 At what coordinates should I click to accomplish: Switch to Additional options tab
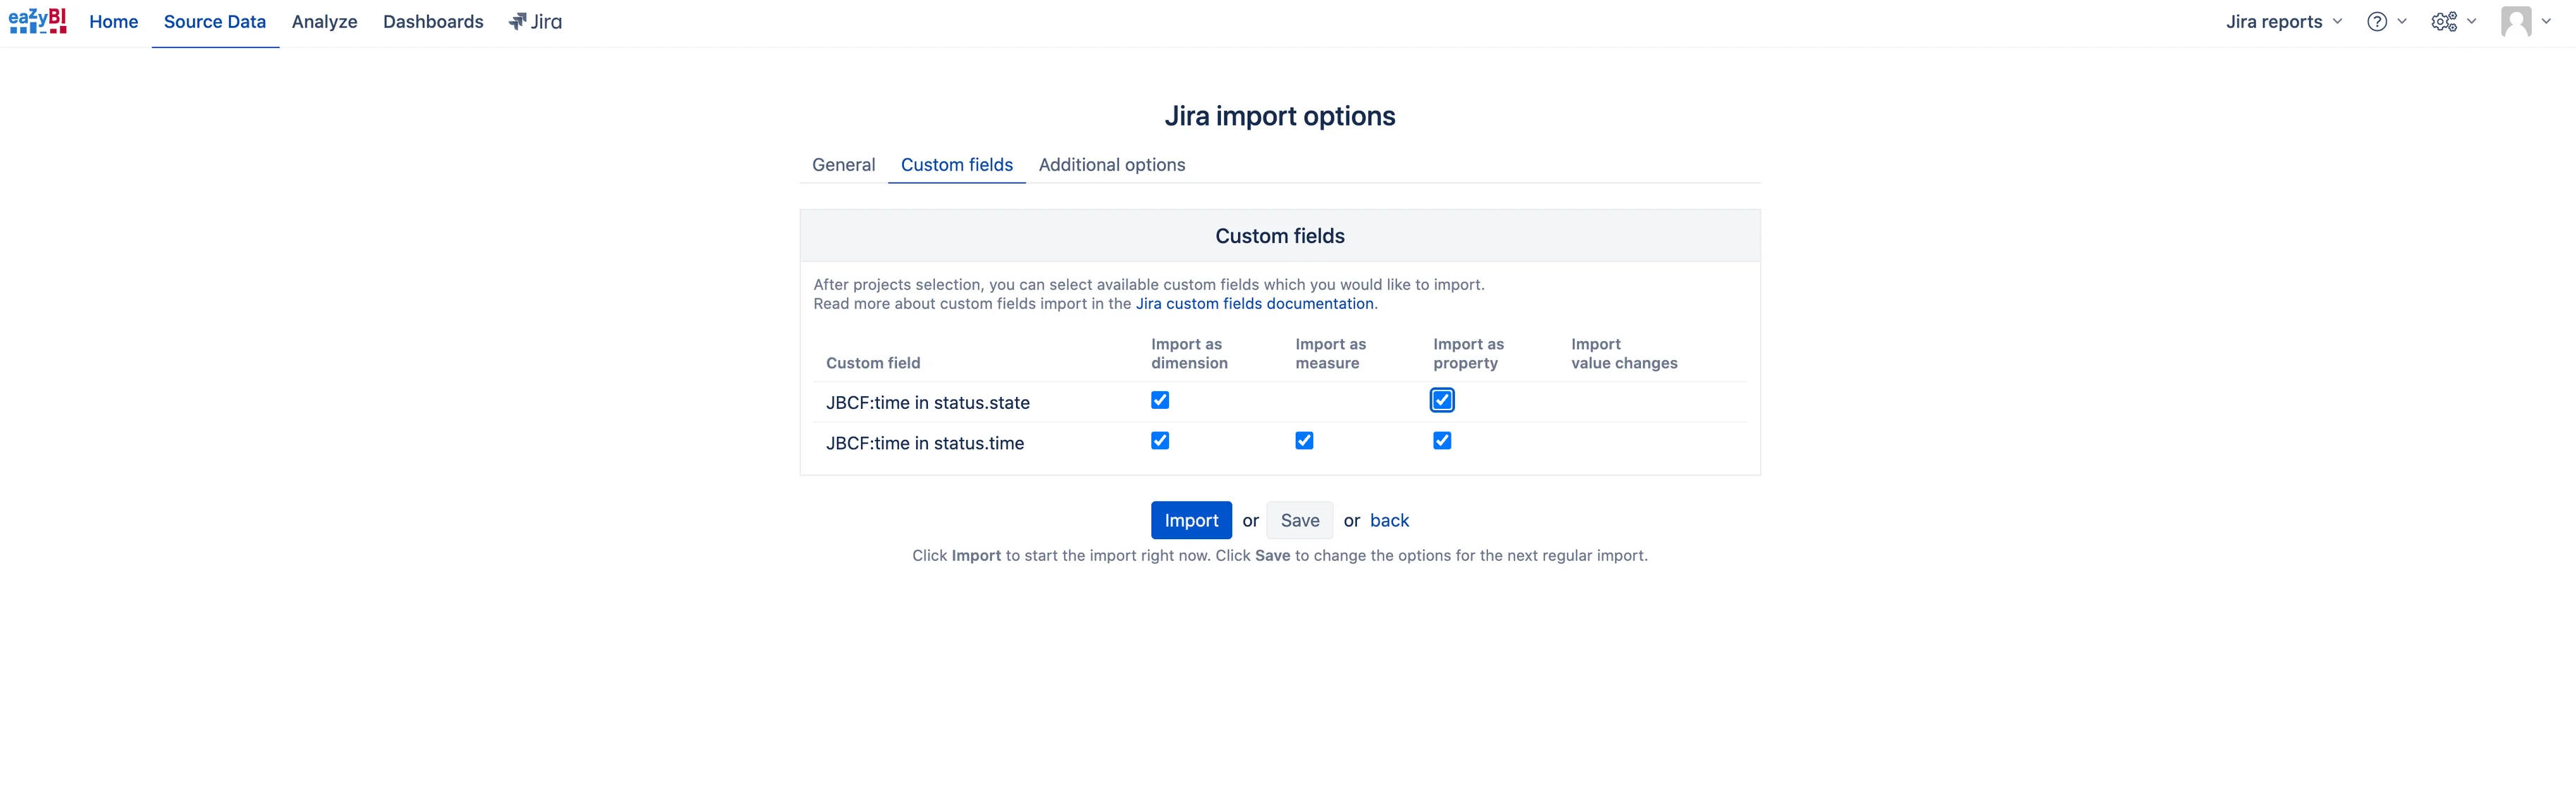(1111, 165)
